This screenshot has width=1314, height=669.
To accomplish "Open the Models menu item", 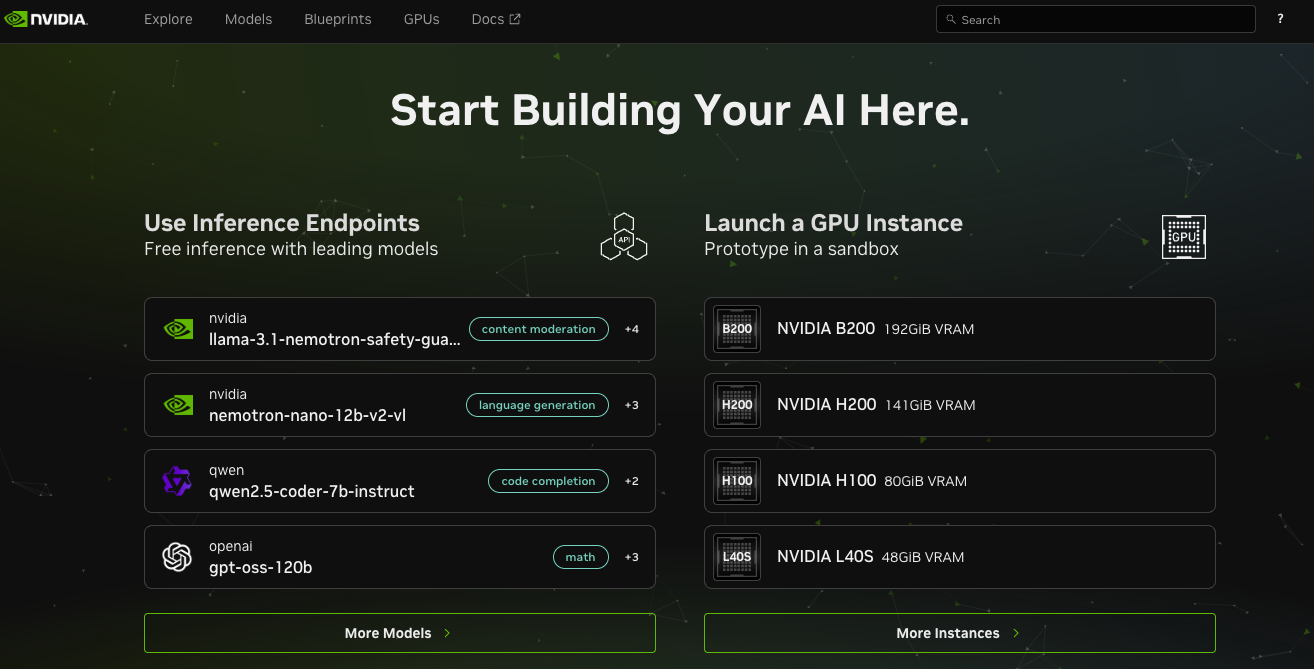I will 248,19.
